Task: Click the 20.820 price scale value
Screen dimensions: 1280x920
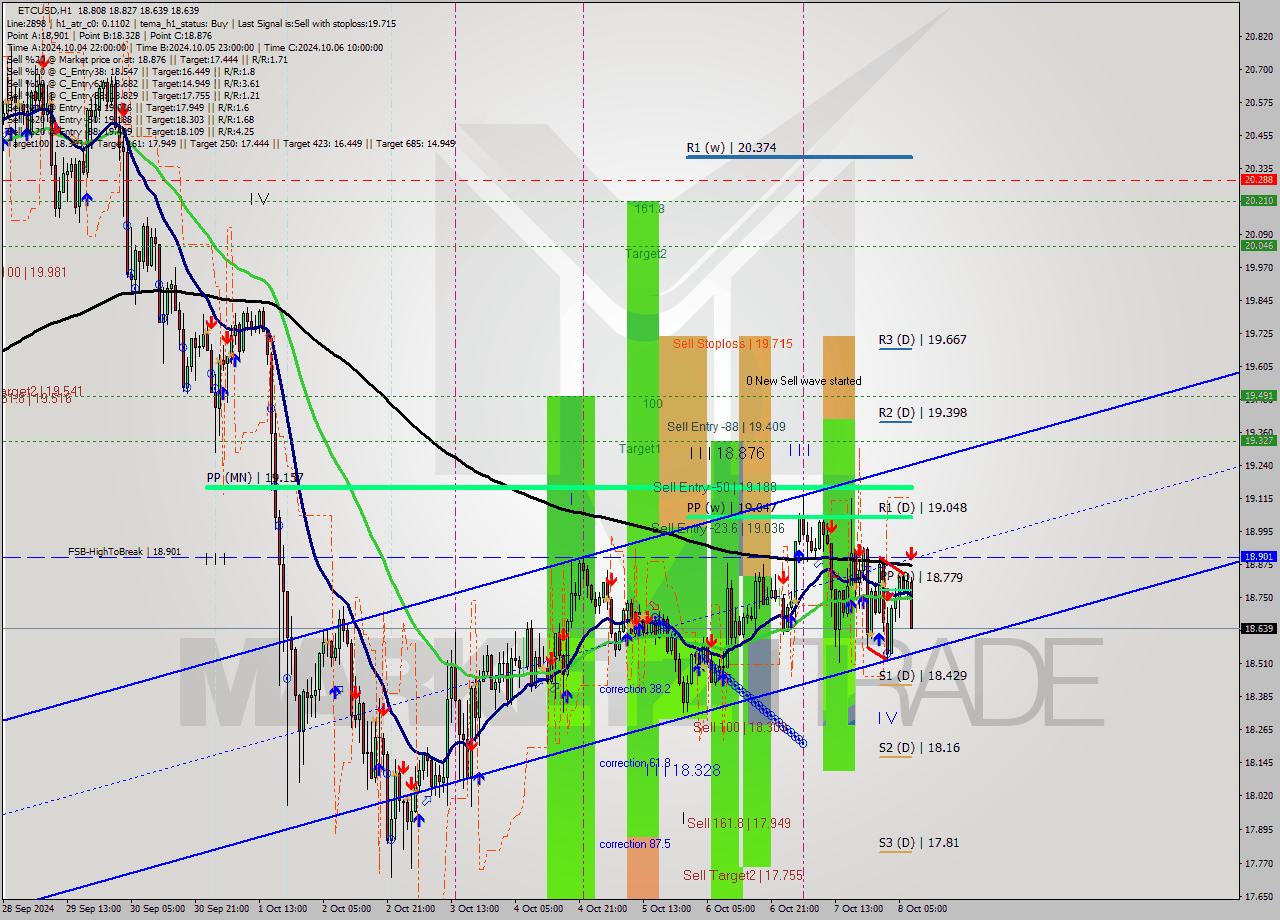Action: coord(1258,37)
